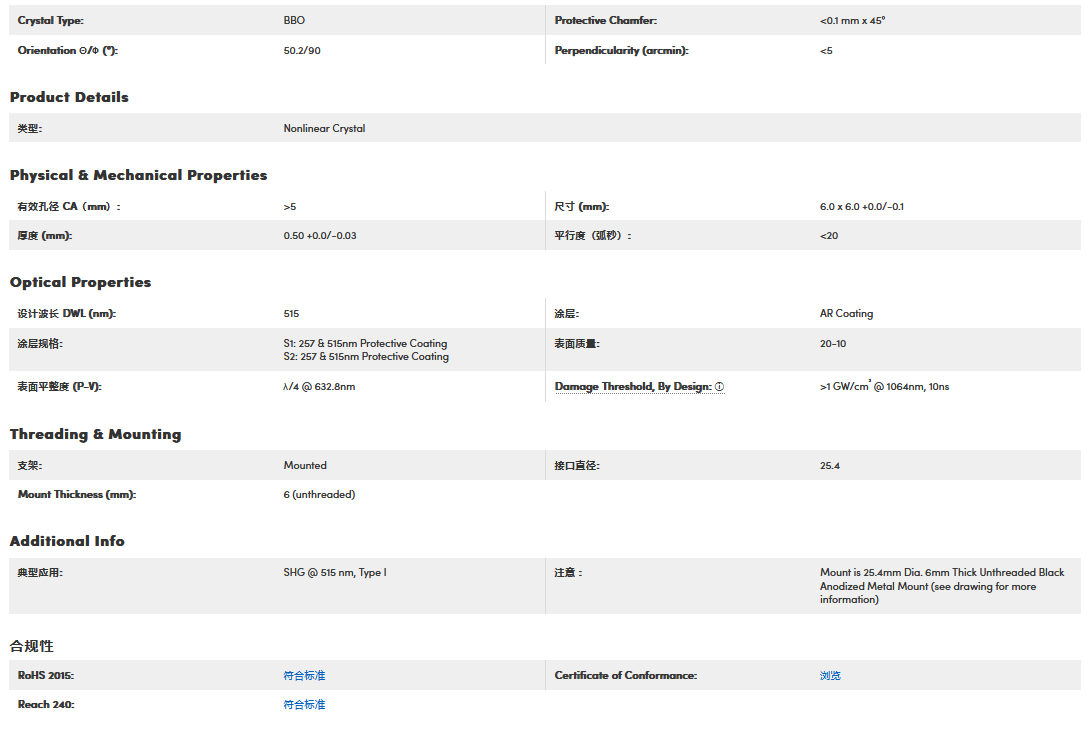1089x734 pixels.
Task: Click the AR Coating value
Action: [x=846, y=314]
